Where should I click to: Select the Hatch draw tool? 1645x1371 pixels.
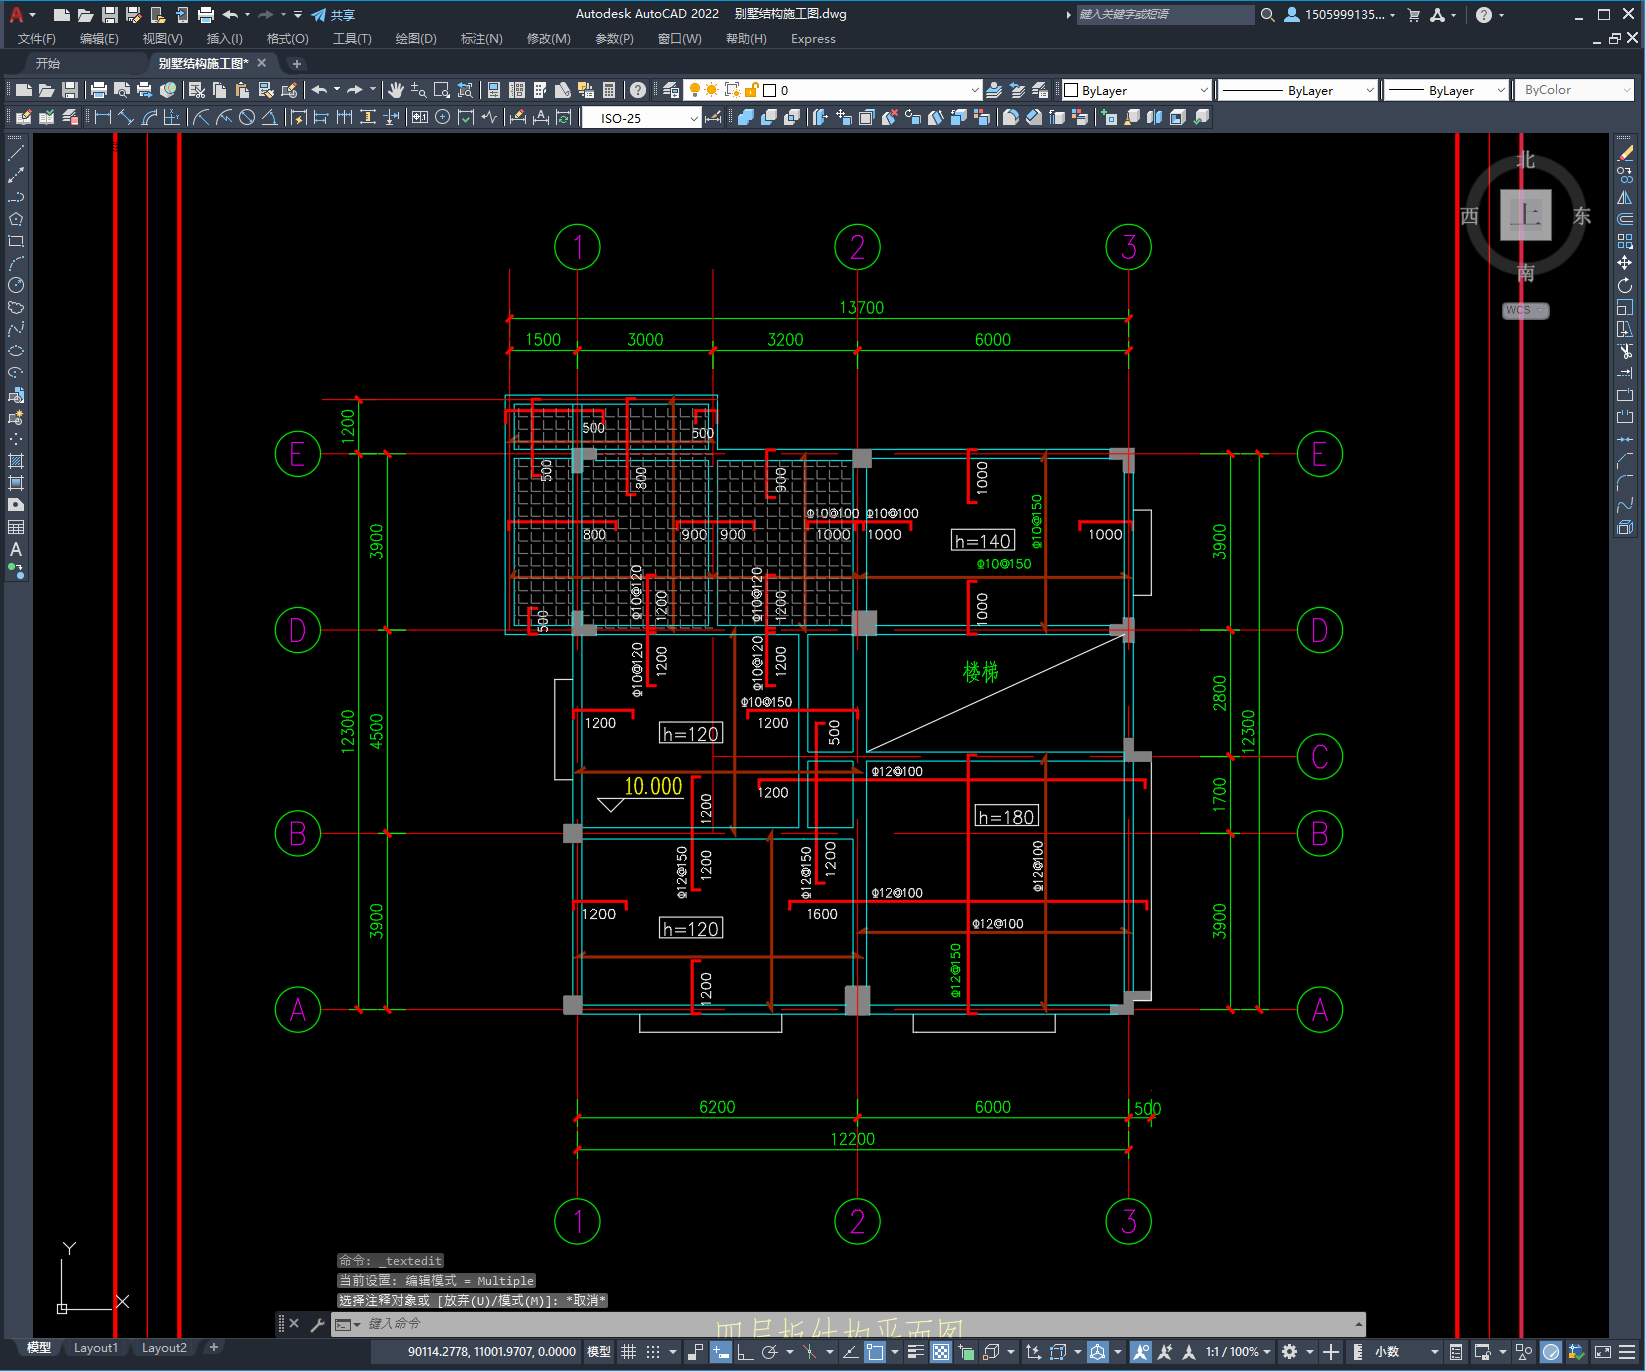[x=16, y=461]
